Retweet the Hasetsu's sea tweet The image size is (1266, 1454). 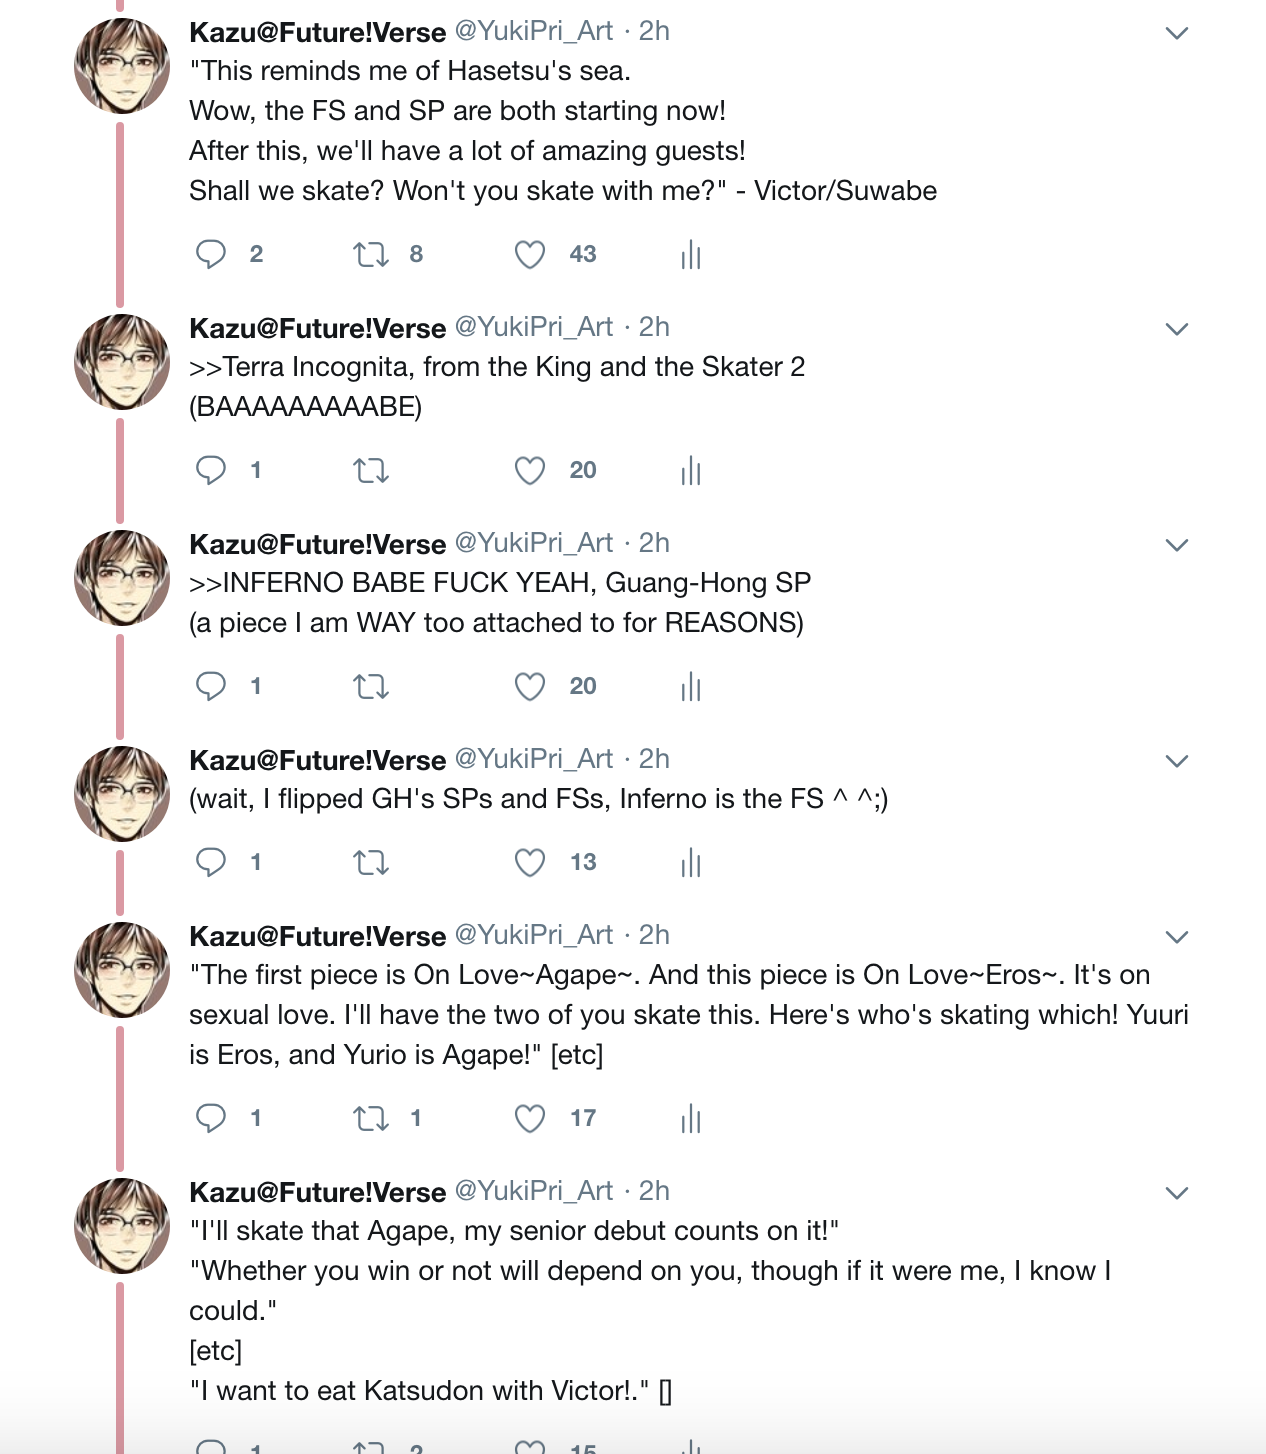pos(371,254)
